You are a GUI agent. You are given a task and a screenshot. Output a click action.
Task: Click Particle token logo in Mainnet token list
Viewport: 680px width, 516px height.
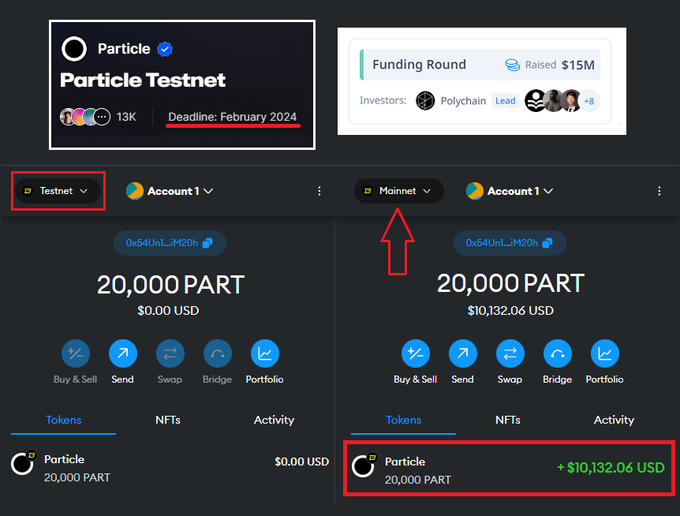[363, 466]
